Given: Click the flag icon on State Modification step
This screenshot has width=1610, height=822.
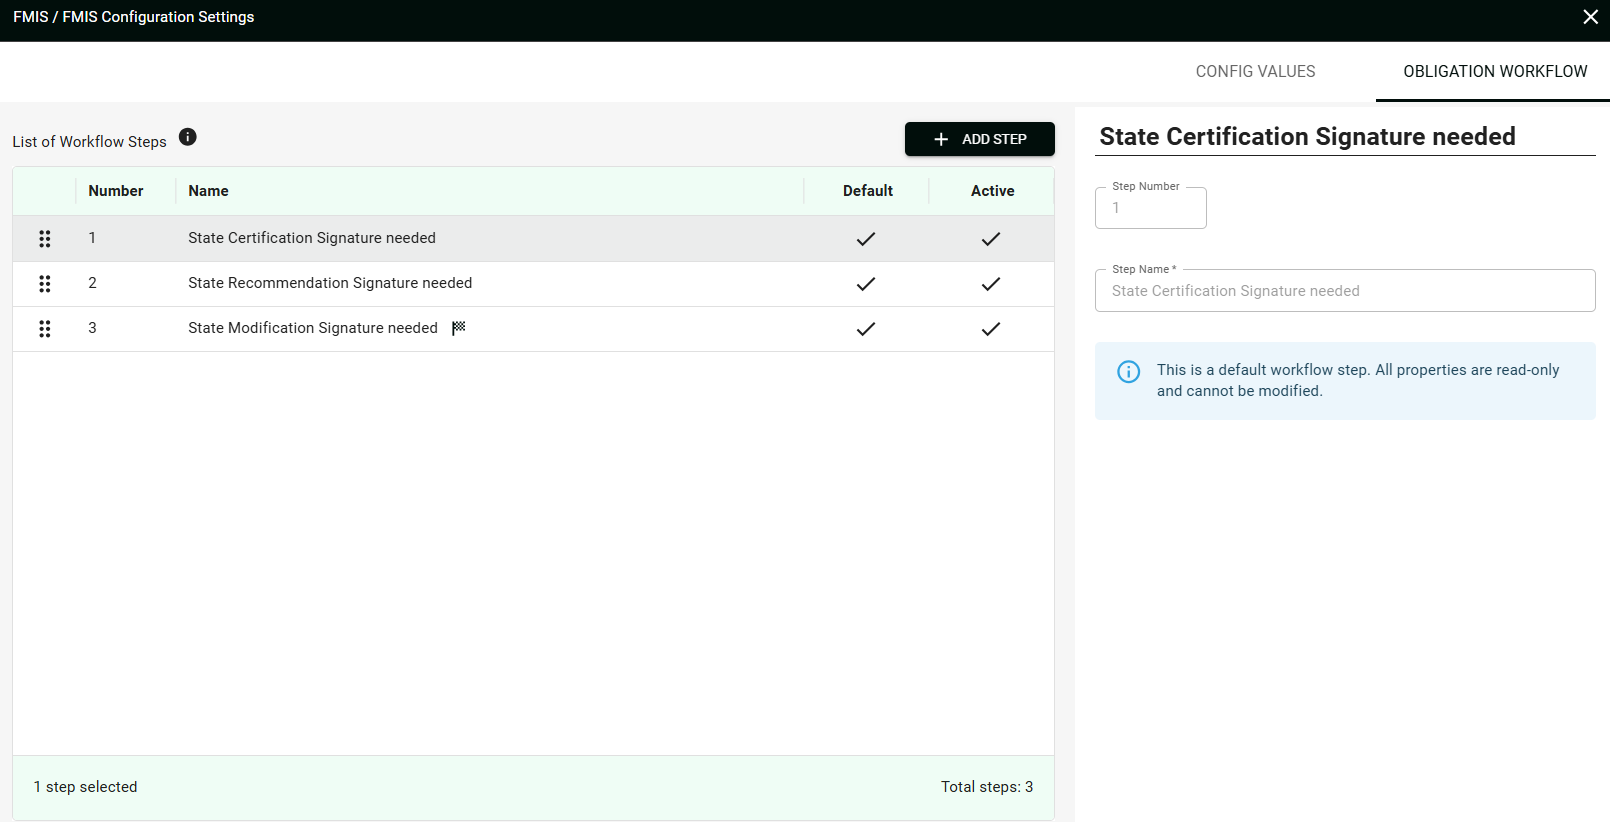Looking at the screenshot, I should pos(459,328).
